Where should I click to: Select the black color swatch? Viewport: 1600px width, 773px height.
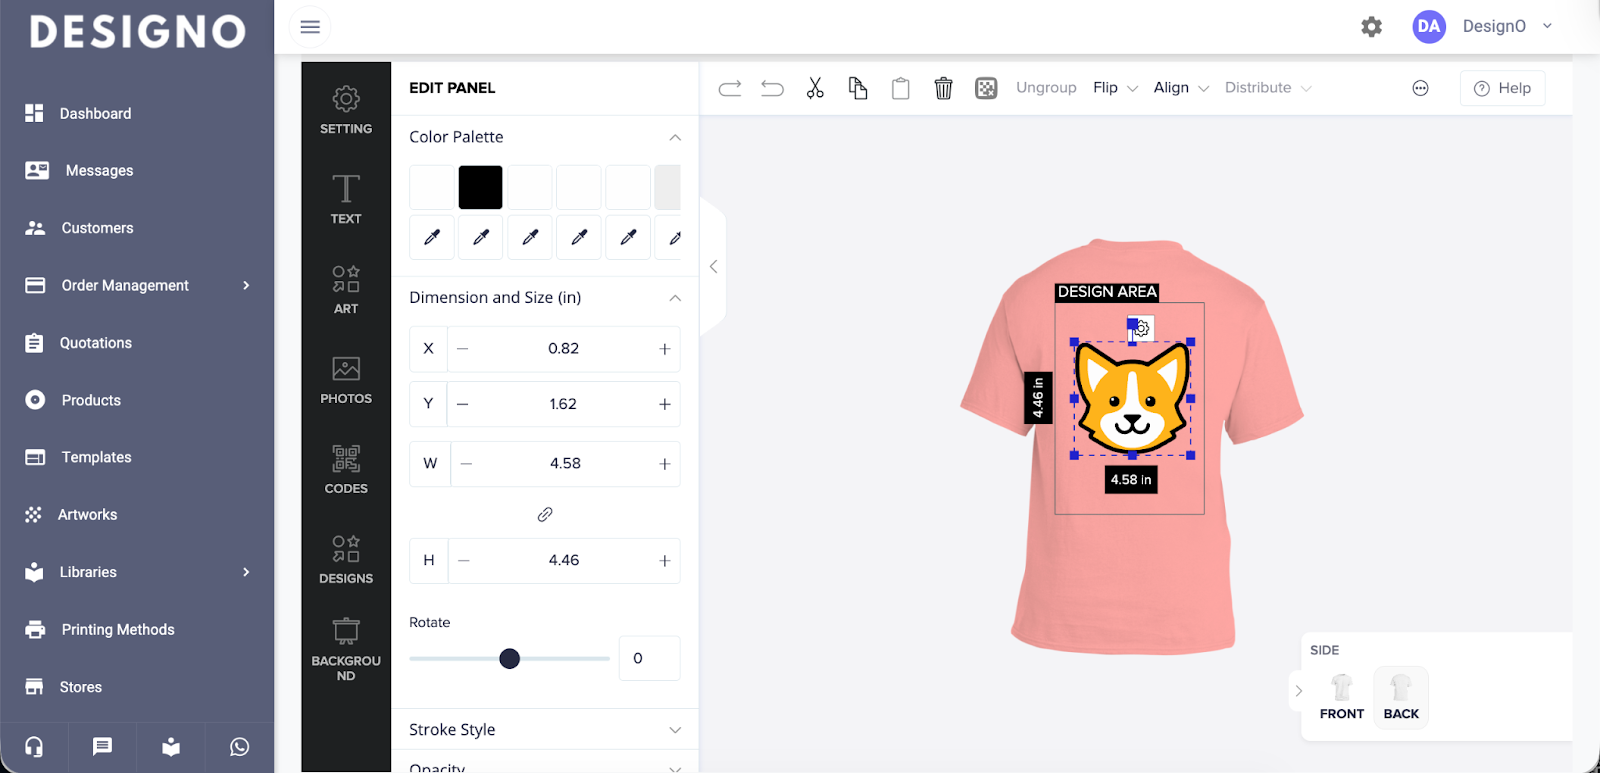coord(480,188)
